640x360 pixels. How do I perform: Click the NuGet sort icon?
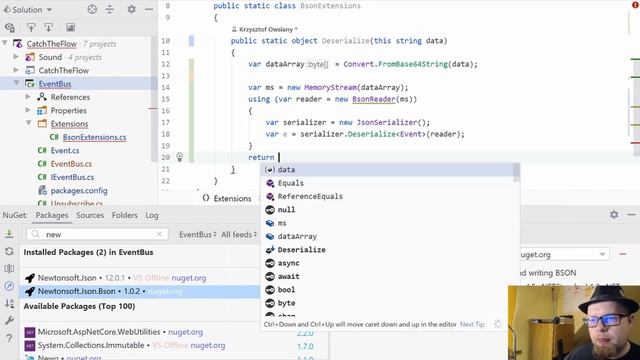coord(9,303)
